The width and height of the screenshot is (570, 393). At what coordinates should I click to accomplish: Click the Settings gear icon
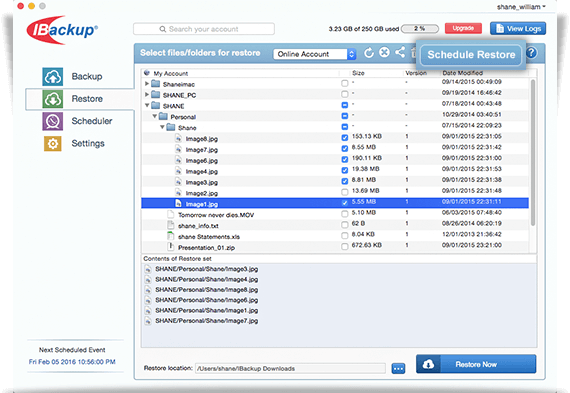coord(53,143)
